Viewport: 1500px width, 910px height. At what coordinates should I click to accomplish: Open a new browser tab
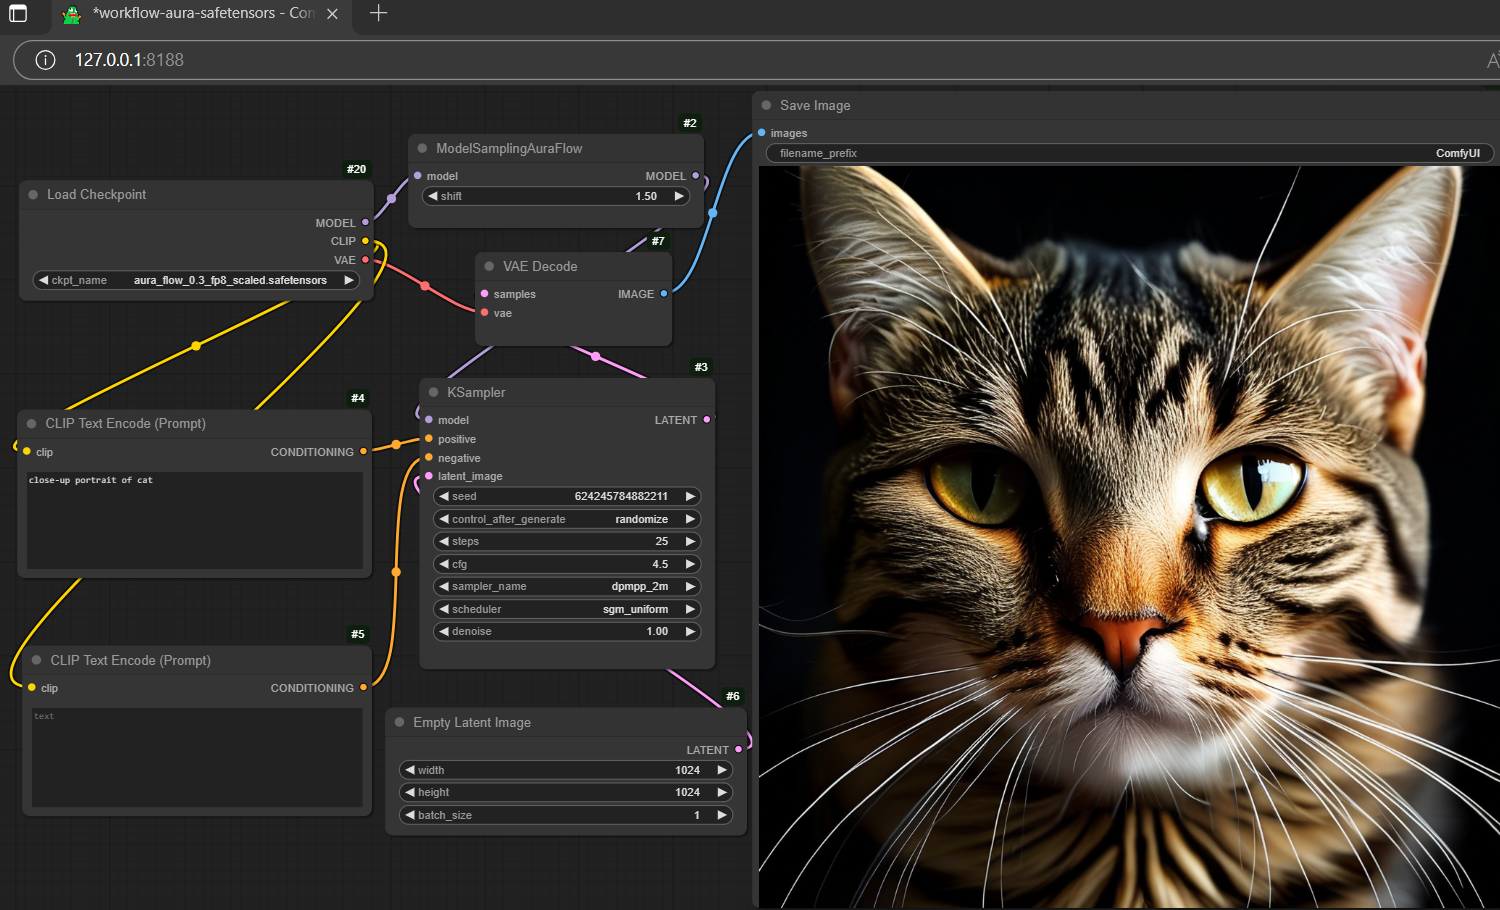[378, 13]
